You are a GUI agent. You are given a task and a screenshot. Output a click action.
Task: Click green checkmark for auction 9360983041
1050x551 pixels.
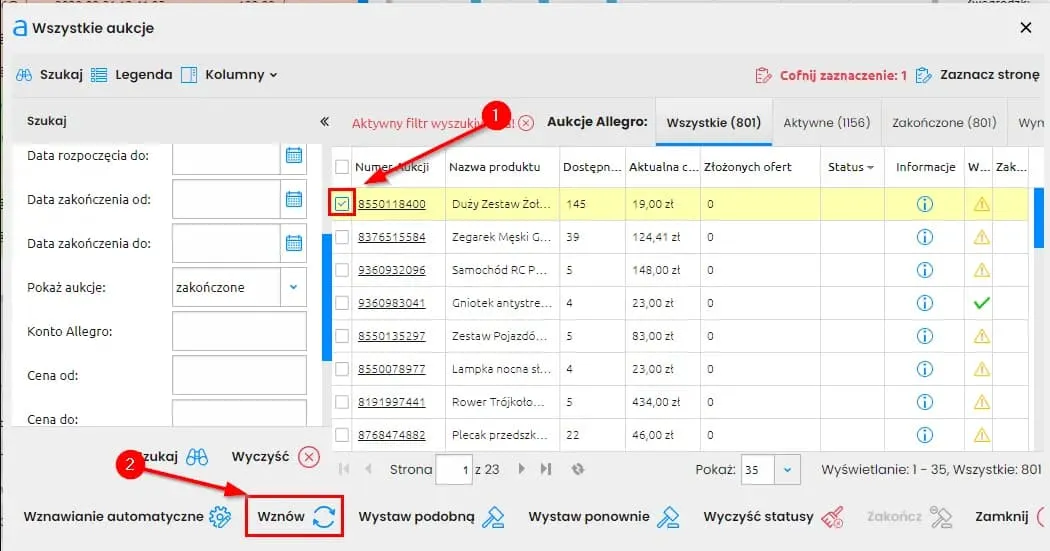981,303
